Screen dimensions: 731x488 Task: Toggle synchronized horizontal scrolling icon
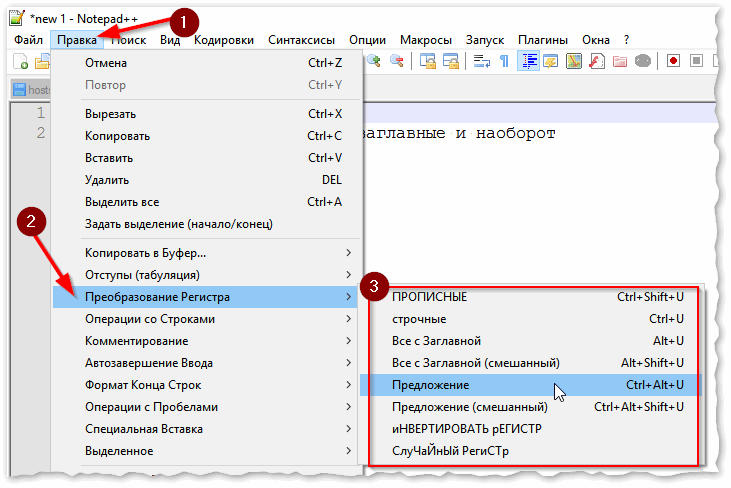(x=451, y=61)
